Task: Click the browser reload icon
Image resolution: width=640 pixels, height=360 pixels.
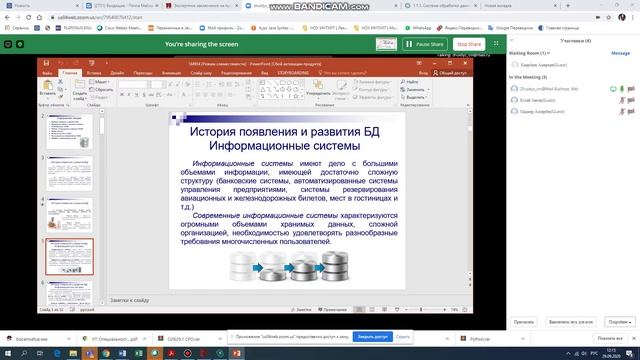Action: point(29,18)
